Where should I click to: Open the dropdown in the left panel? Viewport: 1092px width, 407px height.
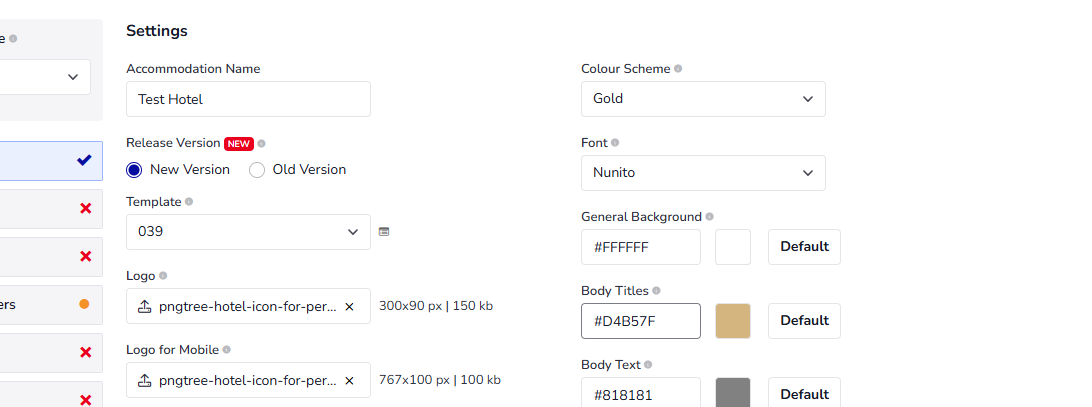[43, 77]
